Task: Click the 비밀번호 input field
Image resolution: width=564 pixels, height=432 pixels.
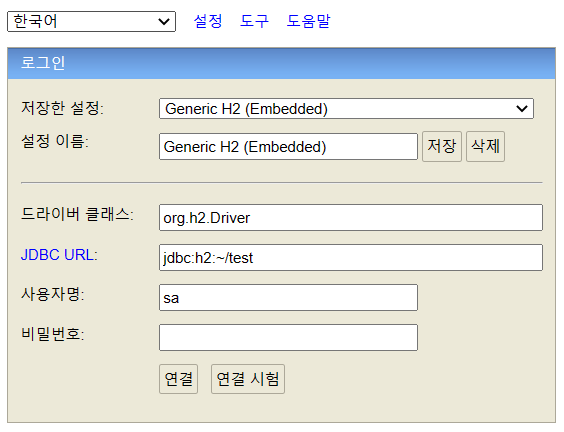Action: 288,337
